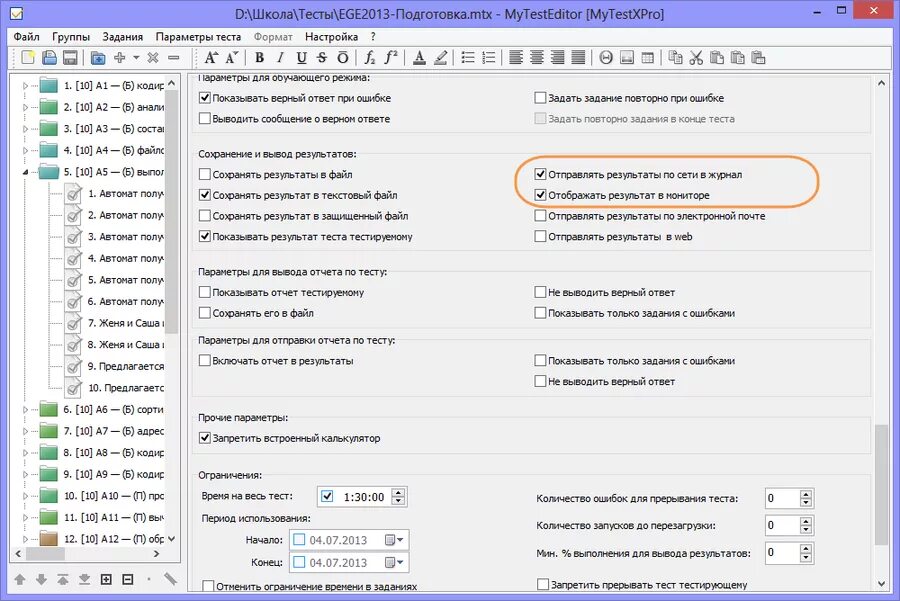Insert special symbol icon
This screenshot has width=900, height=601.
point(606,57)
